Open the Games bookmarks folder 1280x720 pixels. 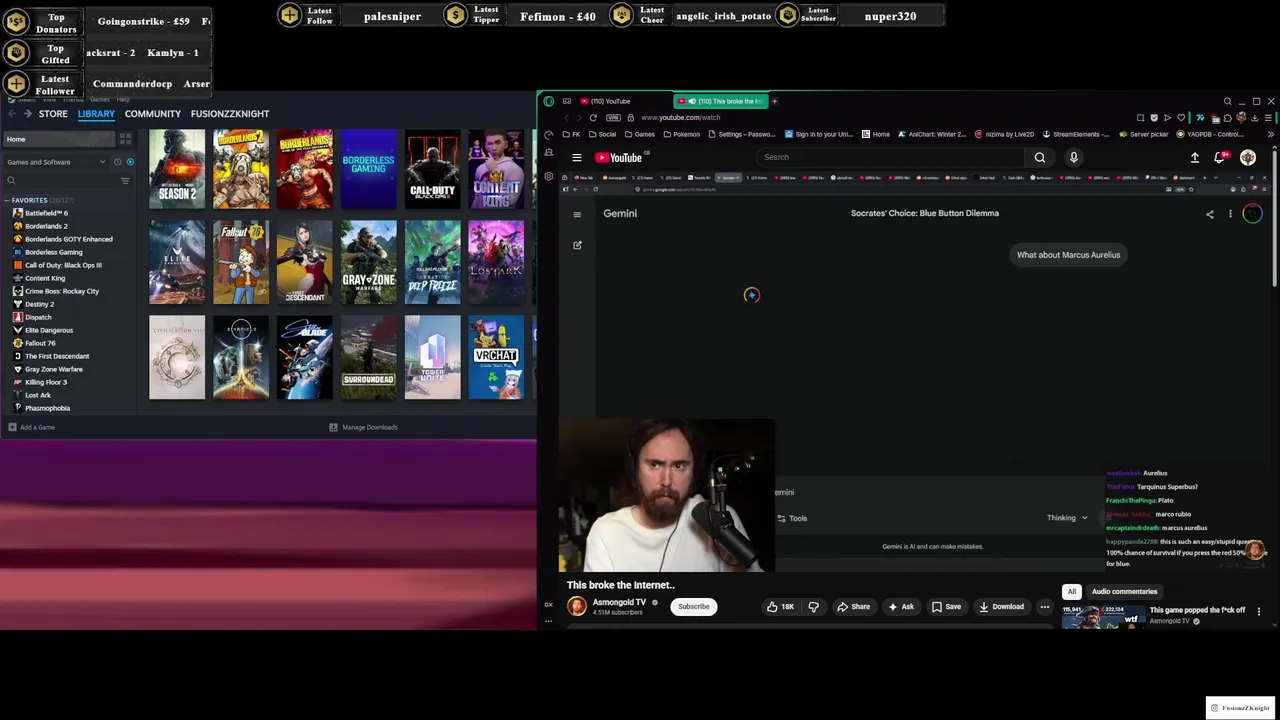pos(639,134)
